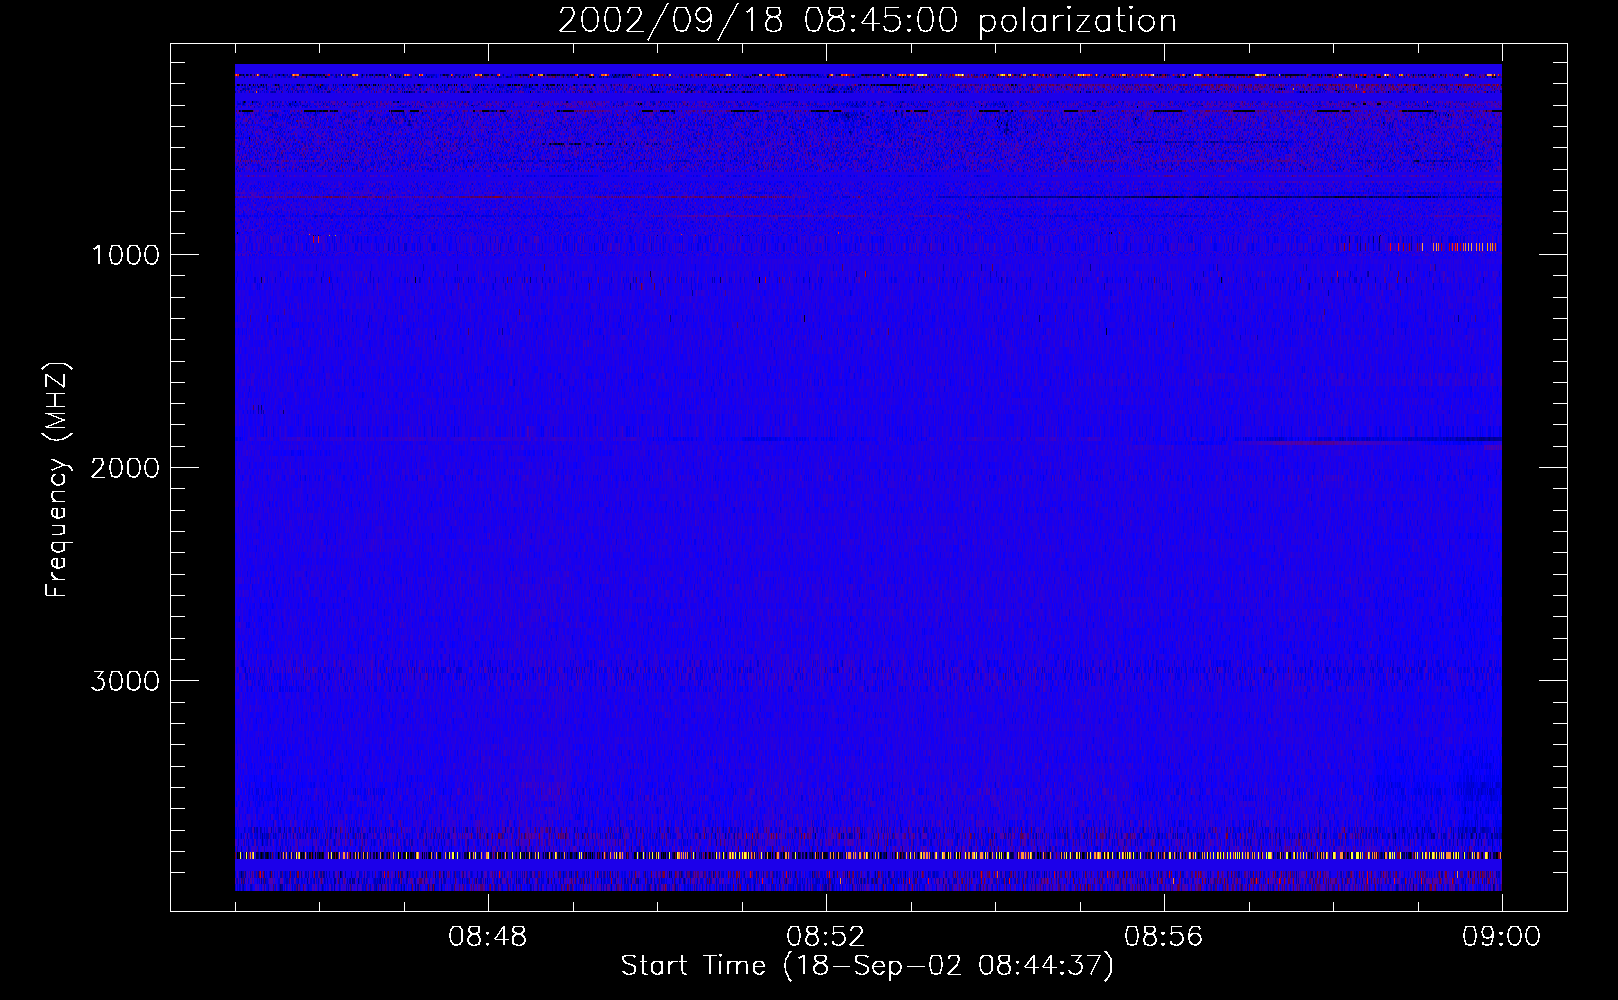Click the 'Frequency (MHZ)' axis label
Screen dimensions: 1618x1000
tap(57, 480)
